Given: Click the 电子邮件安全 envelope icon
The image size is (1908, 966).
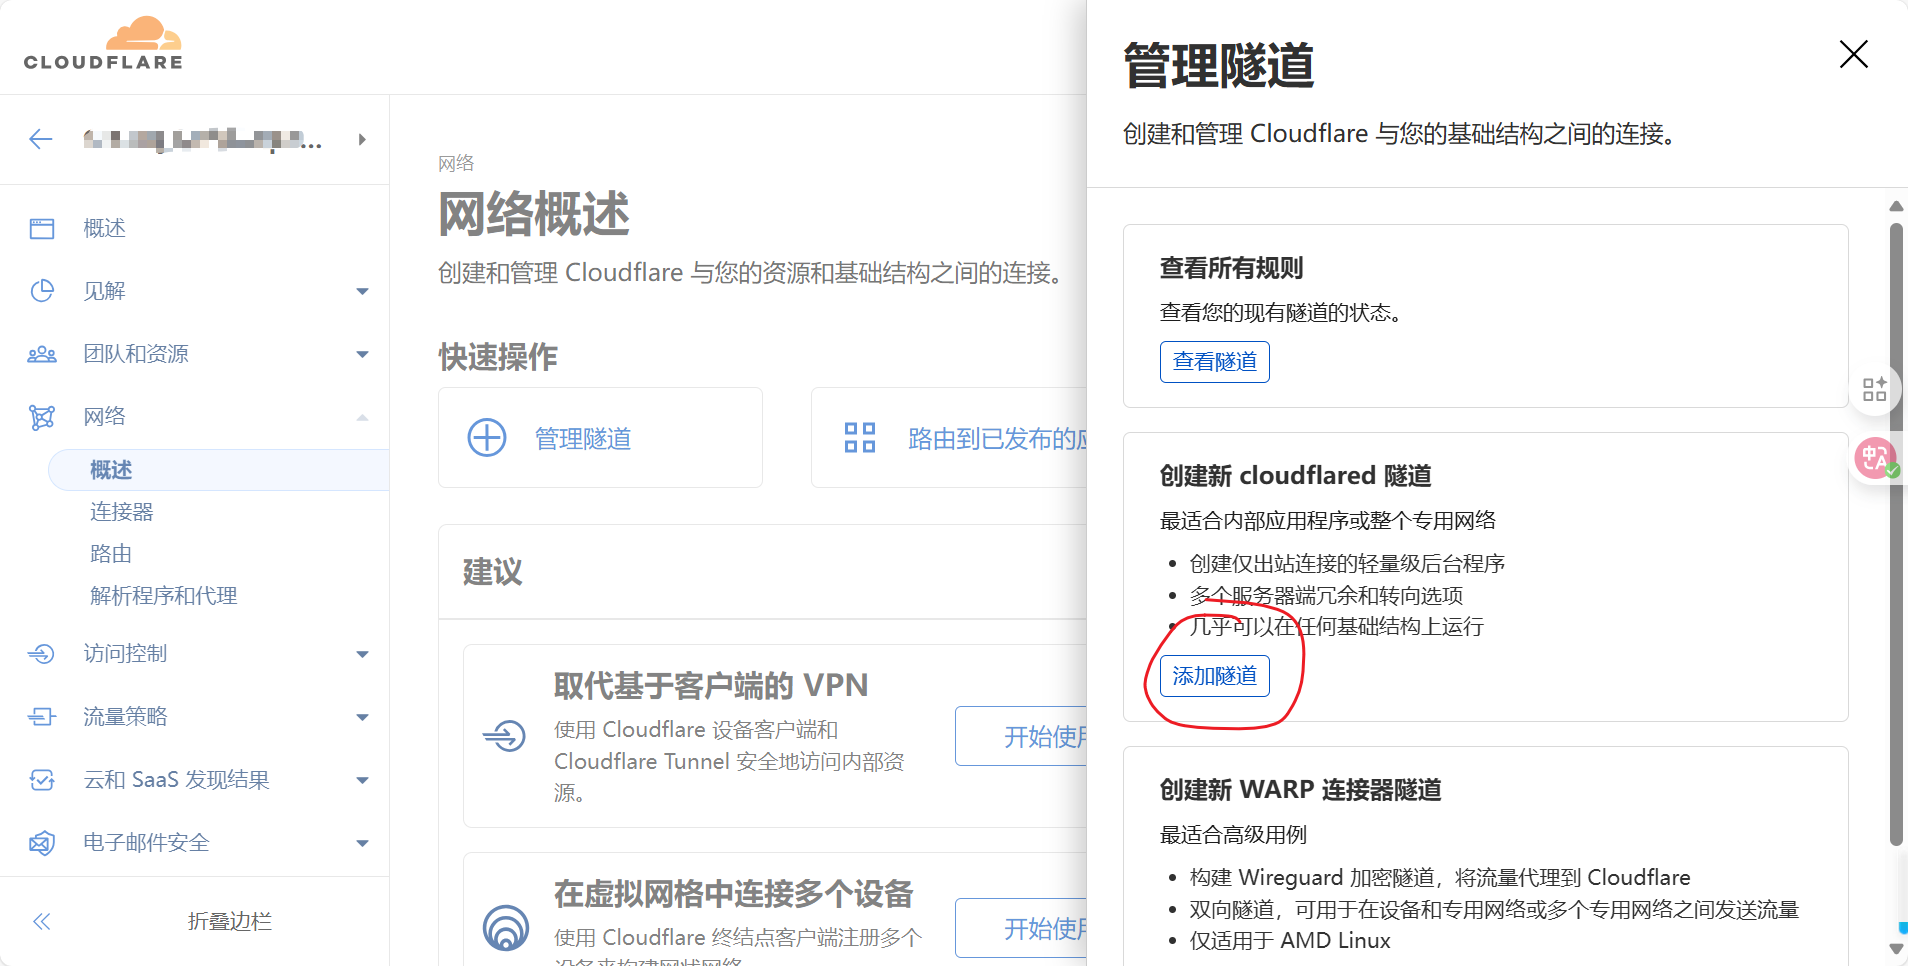Looking at the screenshot, I should pos(42,843).
